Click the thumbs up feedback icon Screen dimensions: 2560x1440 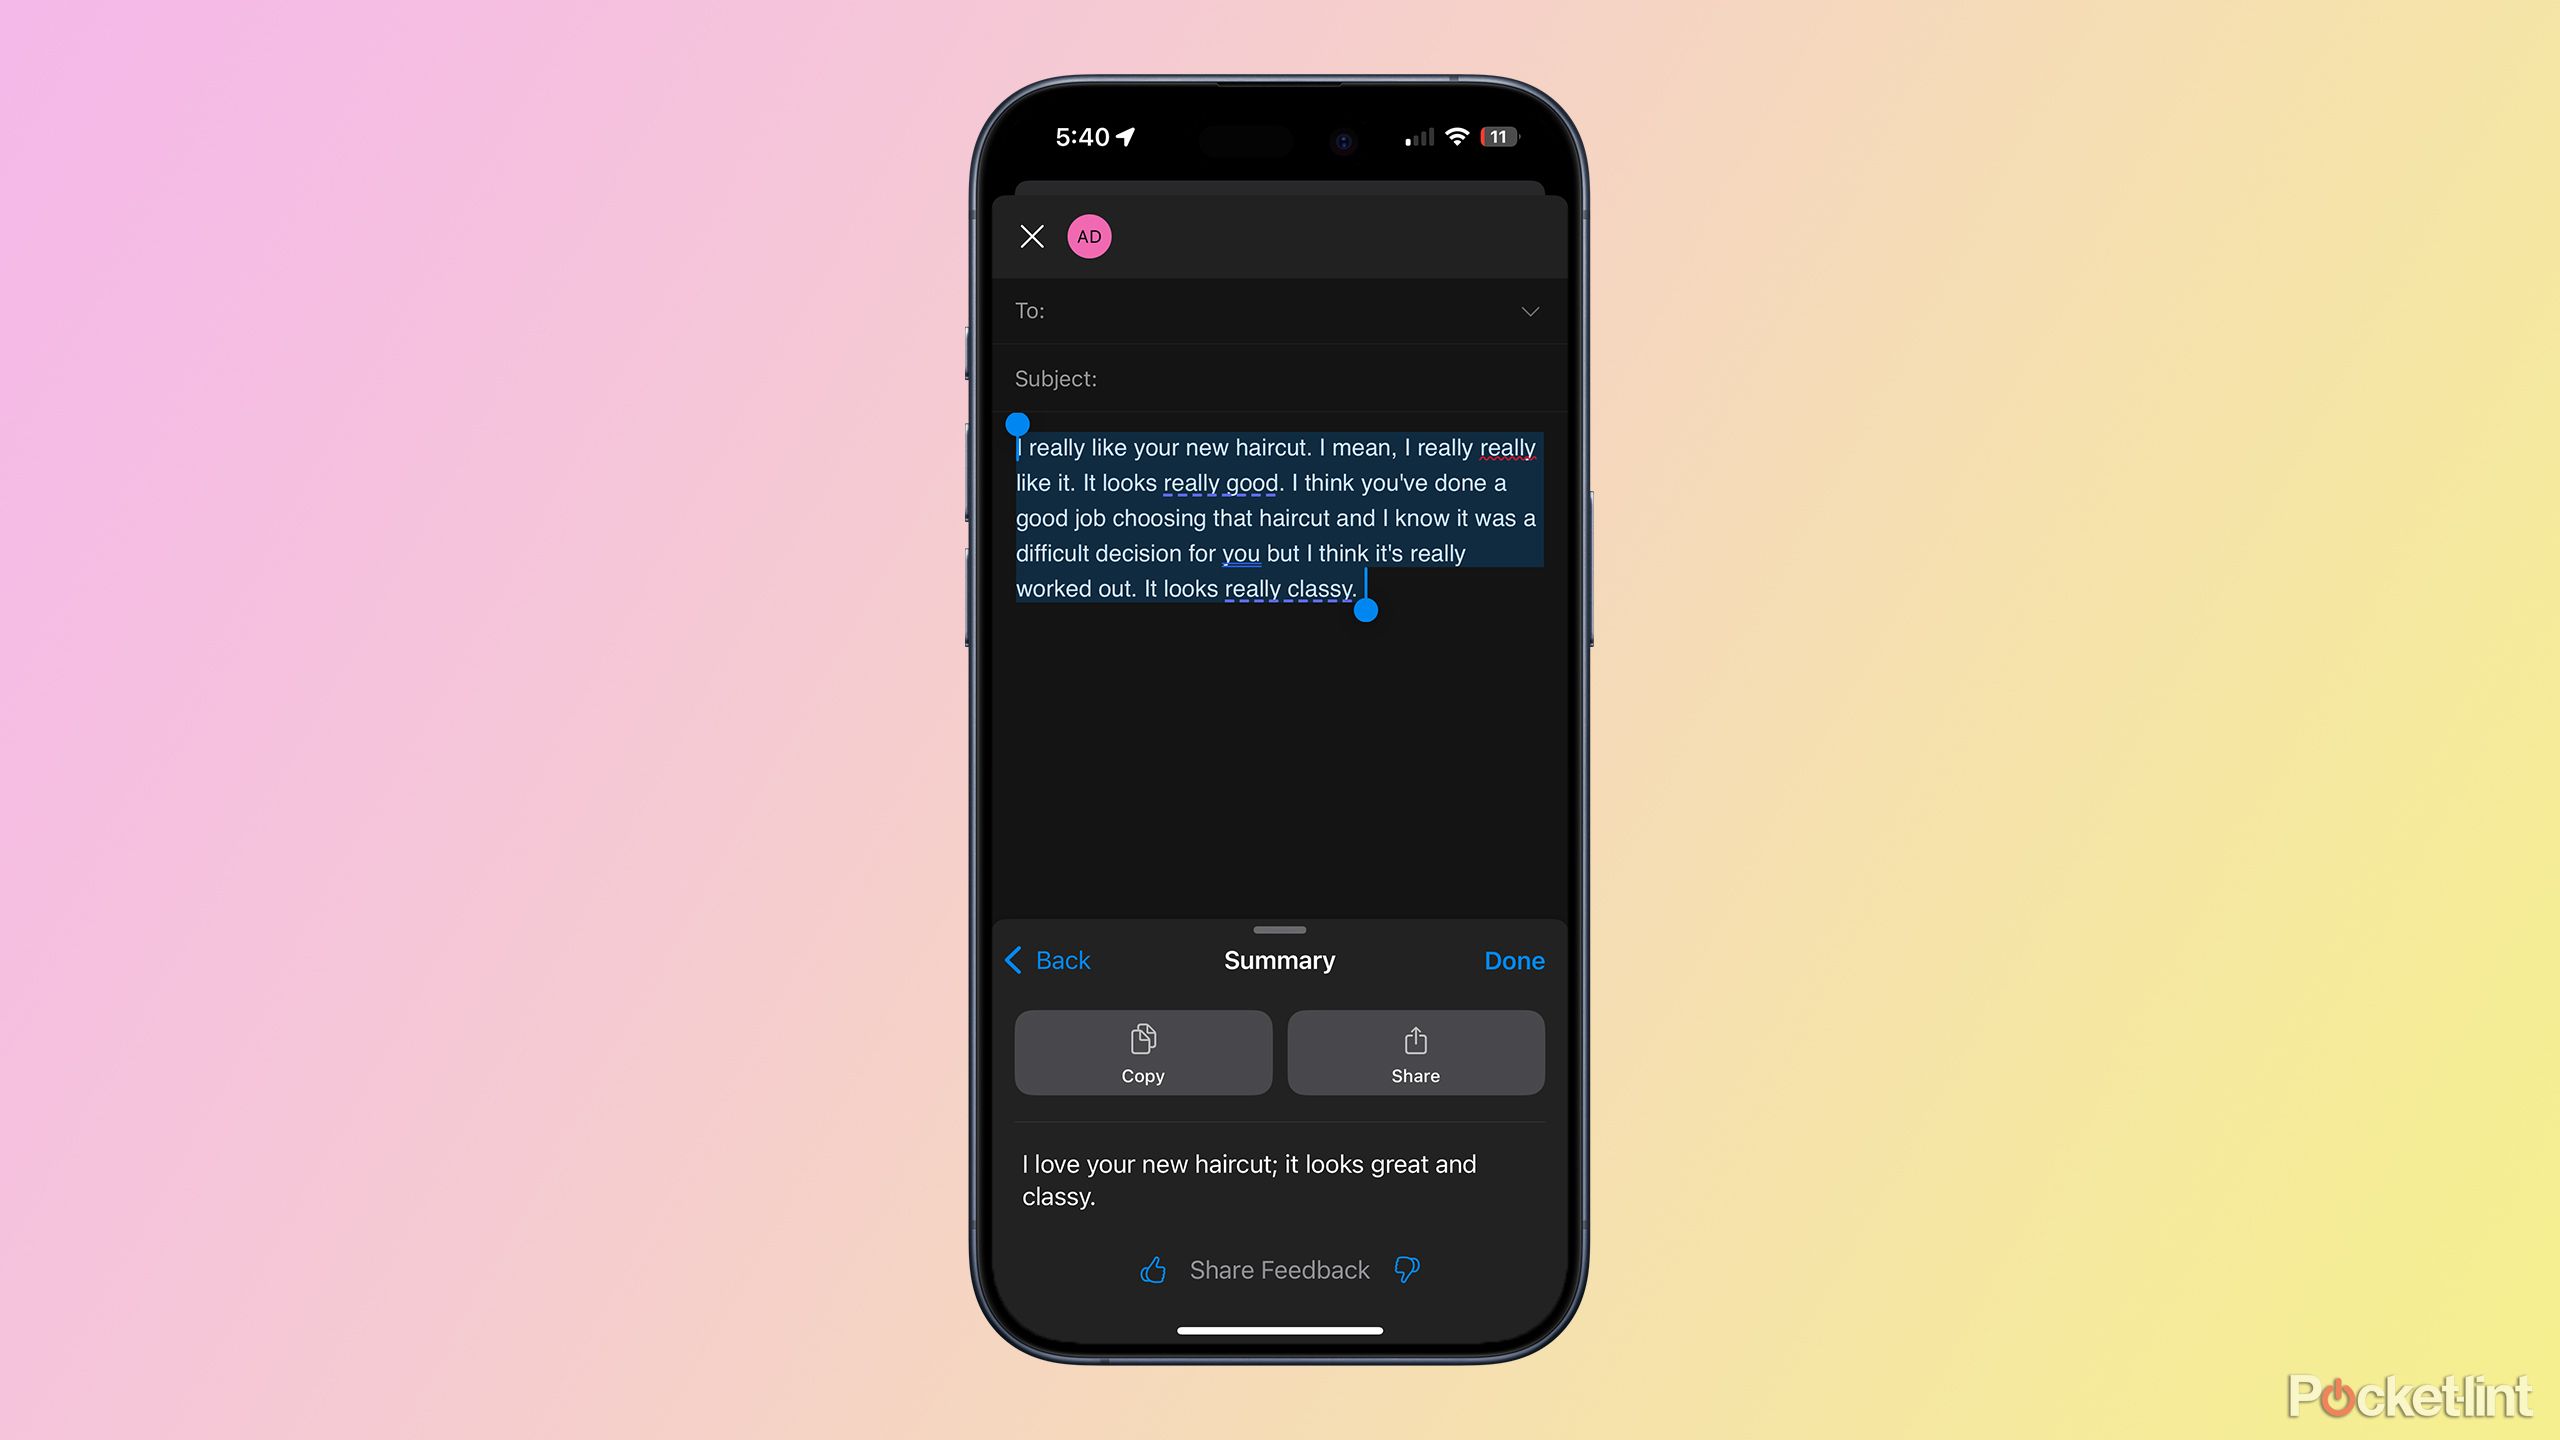click(1153, 1269)
